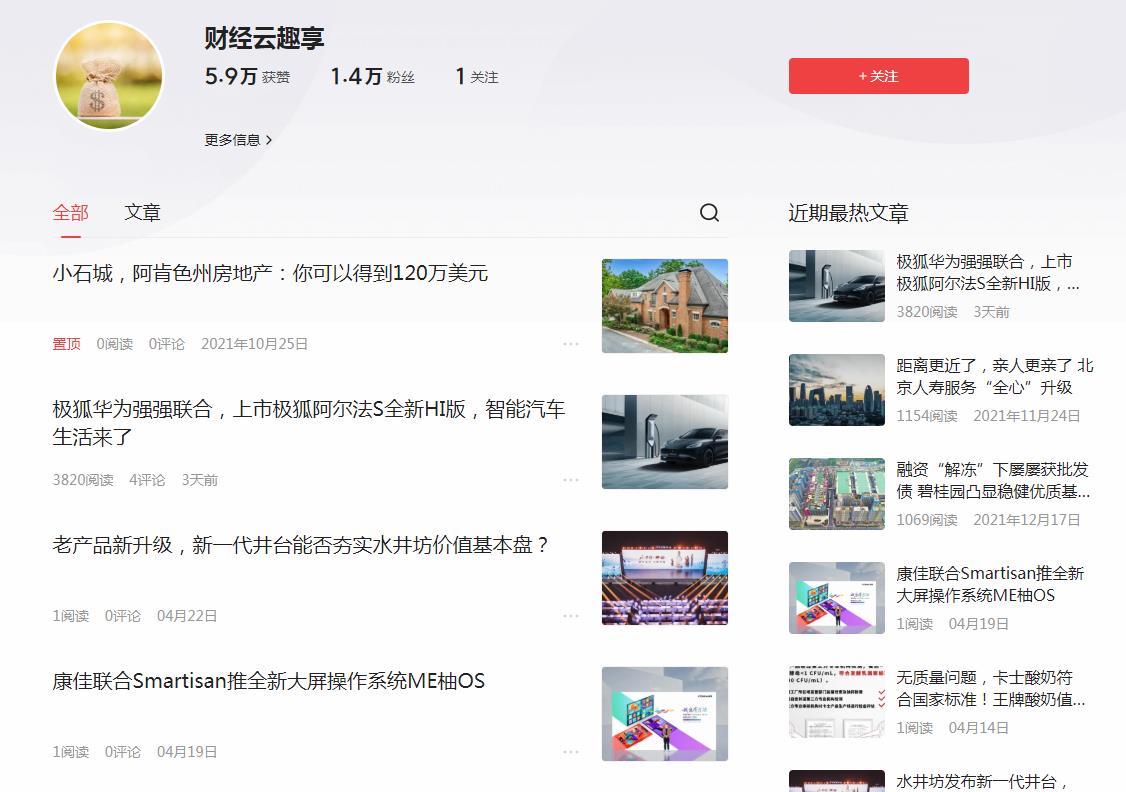This screenshot has height=792, width=1126.
Task: Open hot article 距离更近了，亲人更亲了
Action: pos(995,376)
